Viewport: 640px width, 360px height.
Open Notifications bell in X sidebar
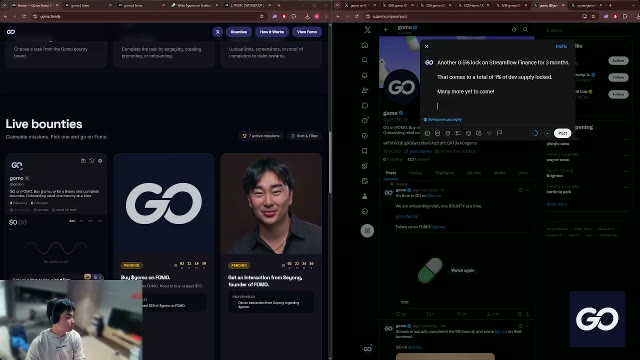point(365,75)
